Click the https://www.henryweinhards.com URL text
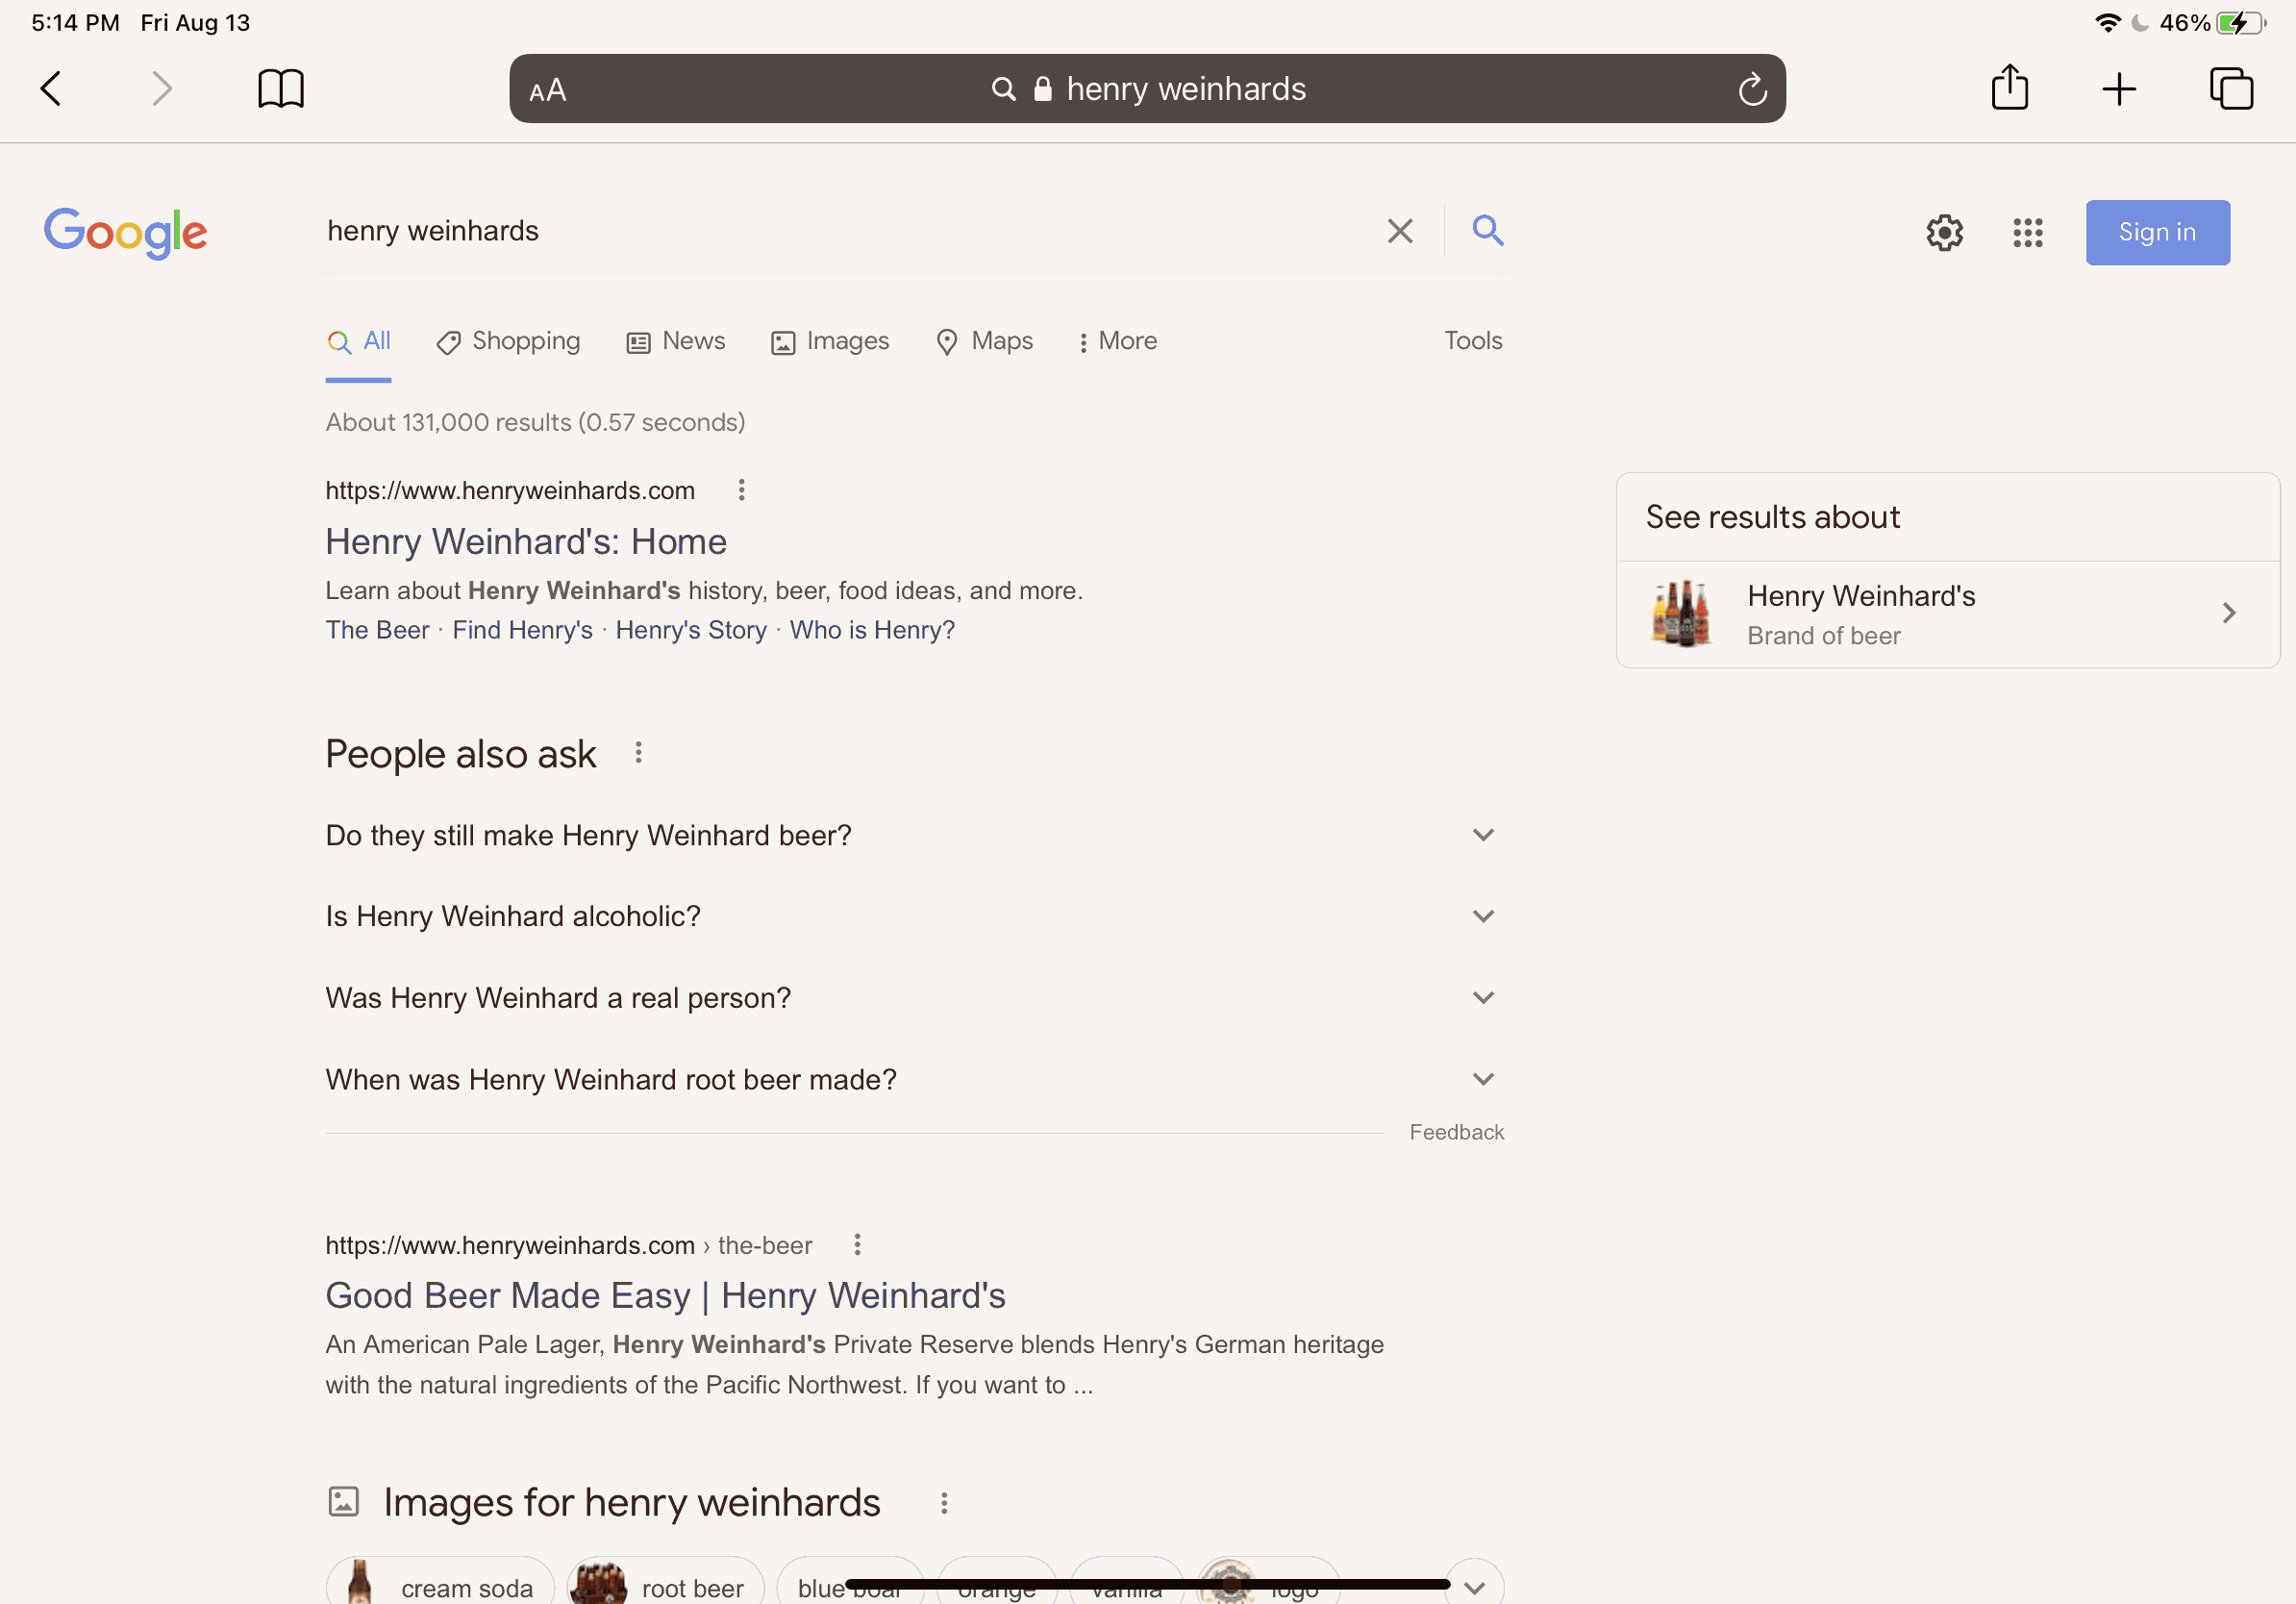 click(510, 491)
